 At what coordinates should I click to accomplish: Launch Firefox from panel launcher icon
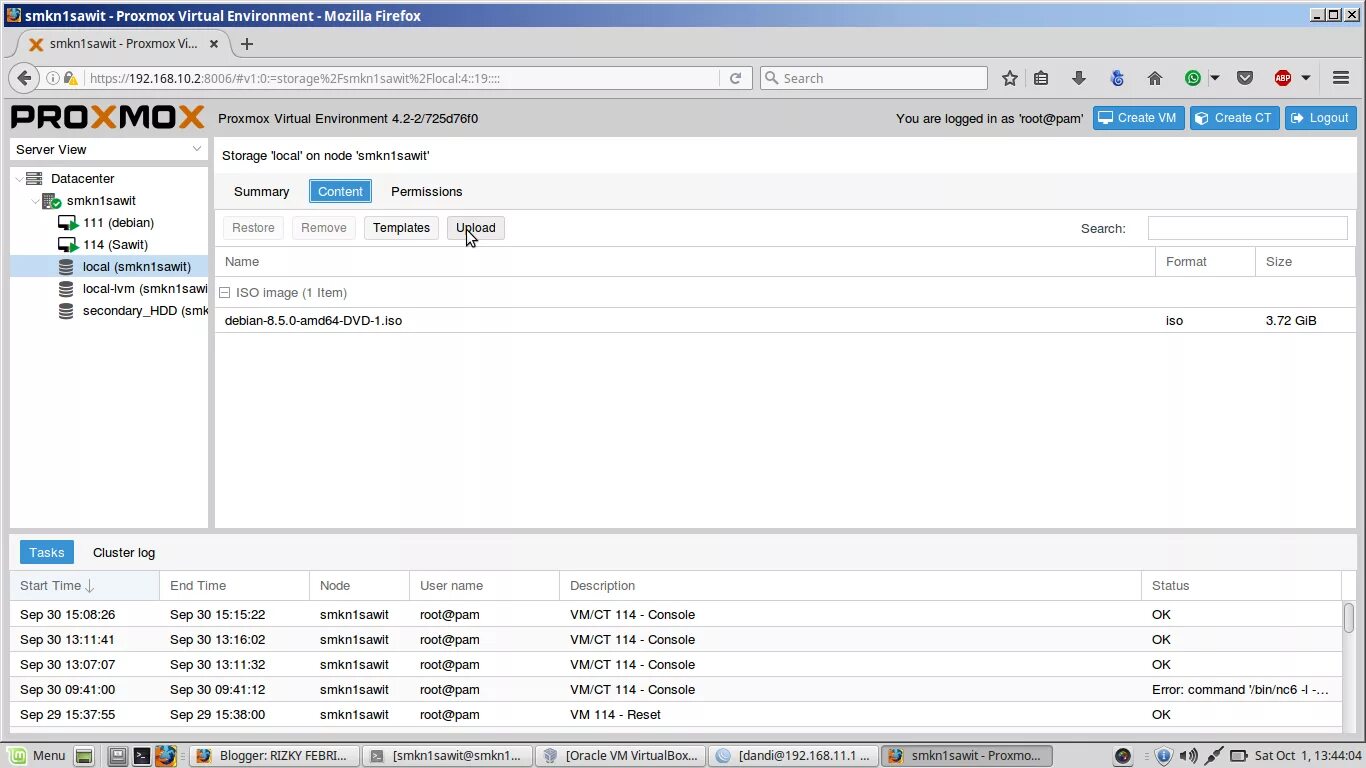165,756
